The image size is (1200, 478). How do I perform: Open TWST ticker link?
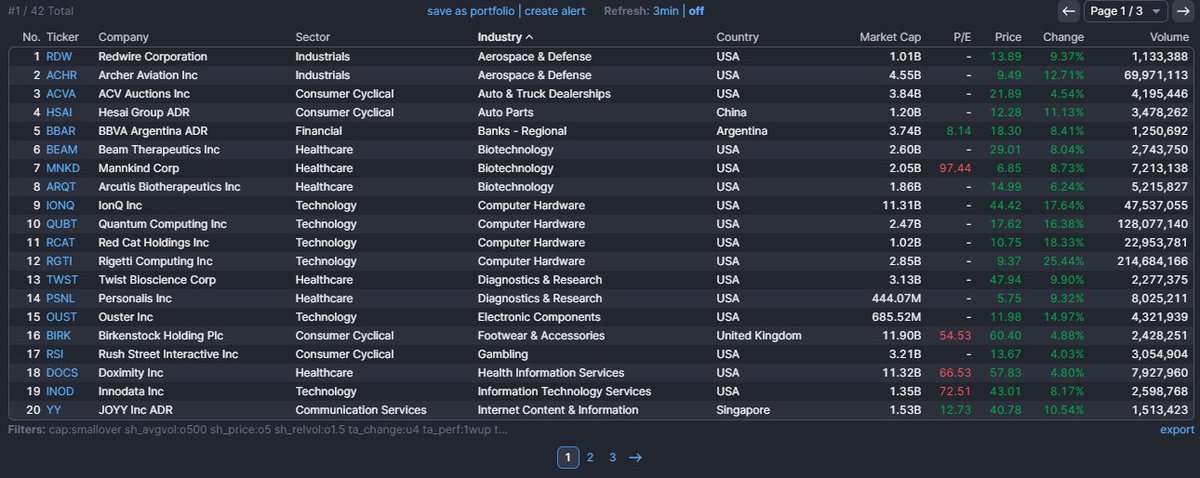(62, 280)
